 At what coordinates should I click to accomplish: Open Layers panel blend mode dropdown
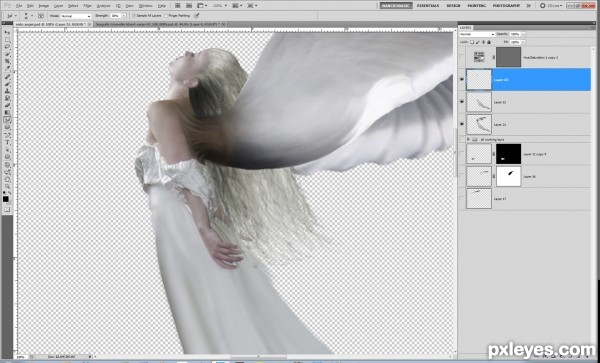pos(477,34)
